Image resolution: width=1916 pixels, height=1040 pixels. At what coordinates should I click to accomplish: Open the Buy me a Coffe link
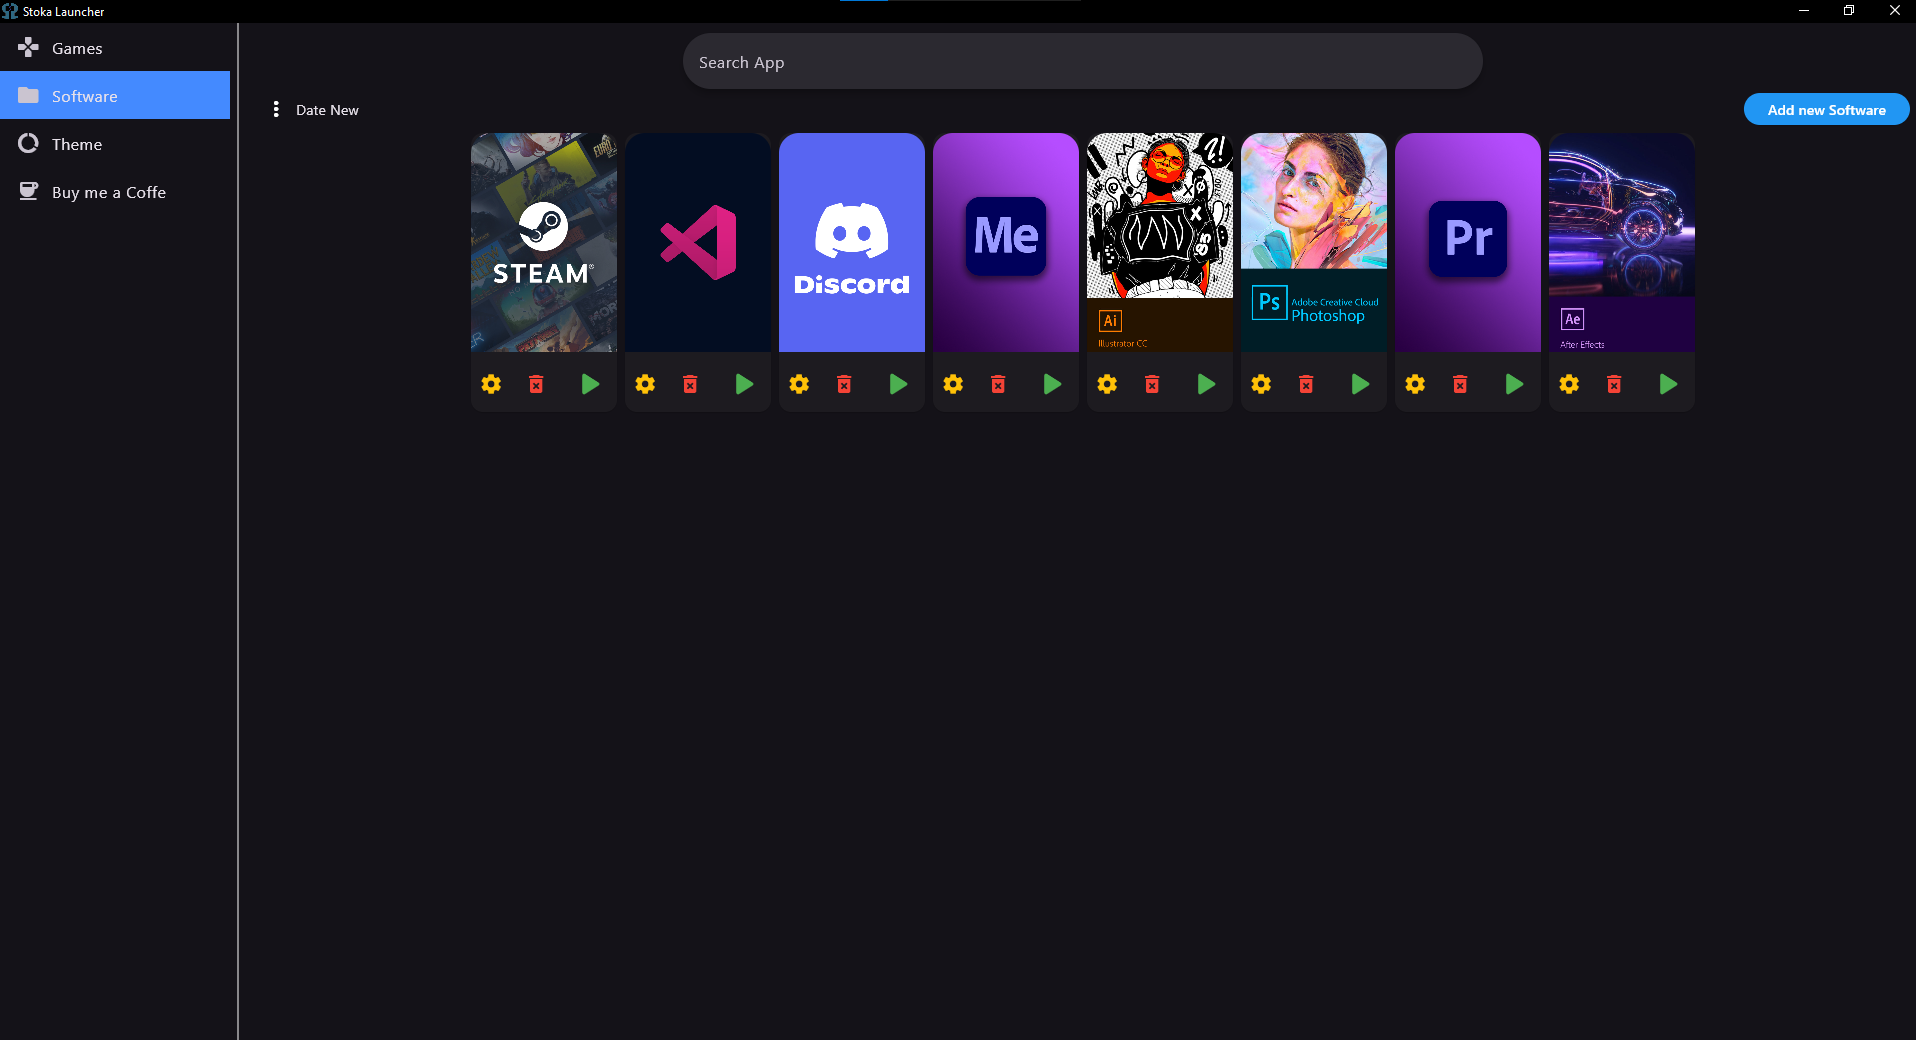click(x=108, y=191)
